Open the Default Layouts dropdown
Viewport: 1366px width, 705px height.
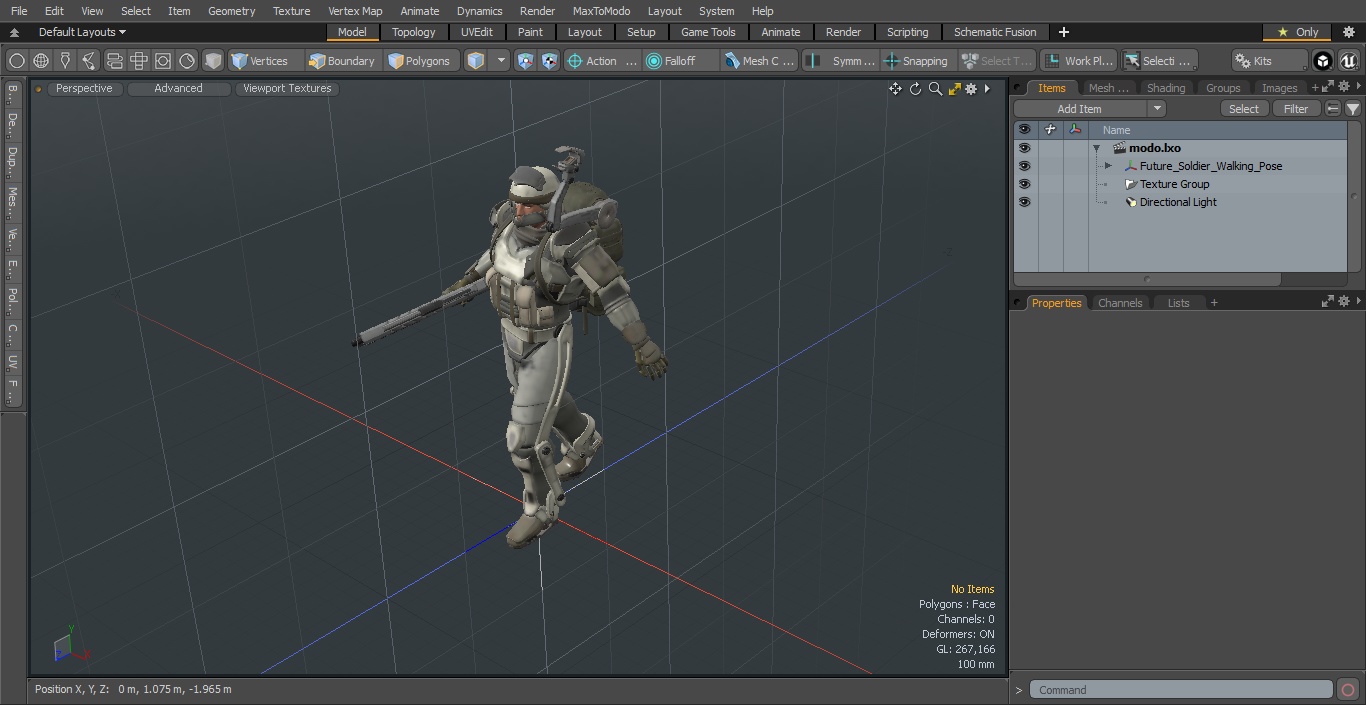click(82, 32)
